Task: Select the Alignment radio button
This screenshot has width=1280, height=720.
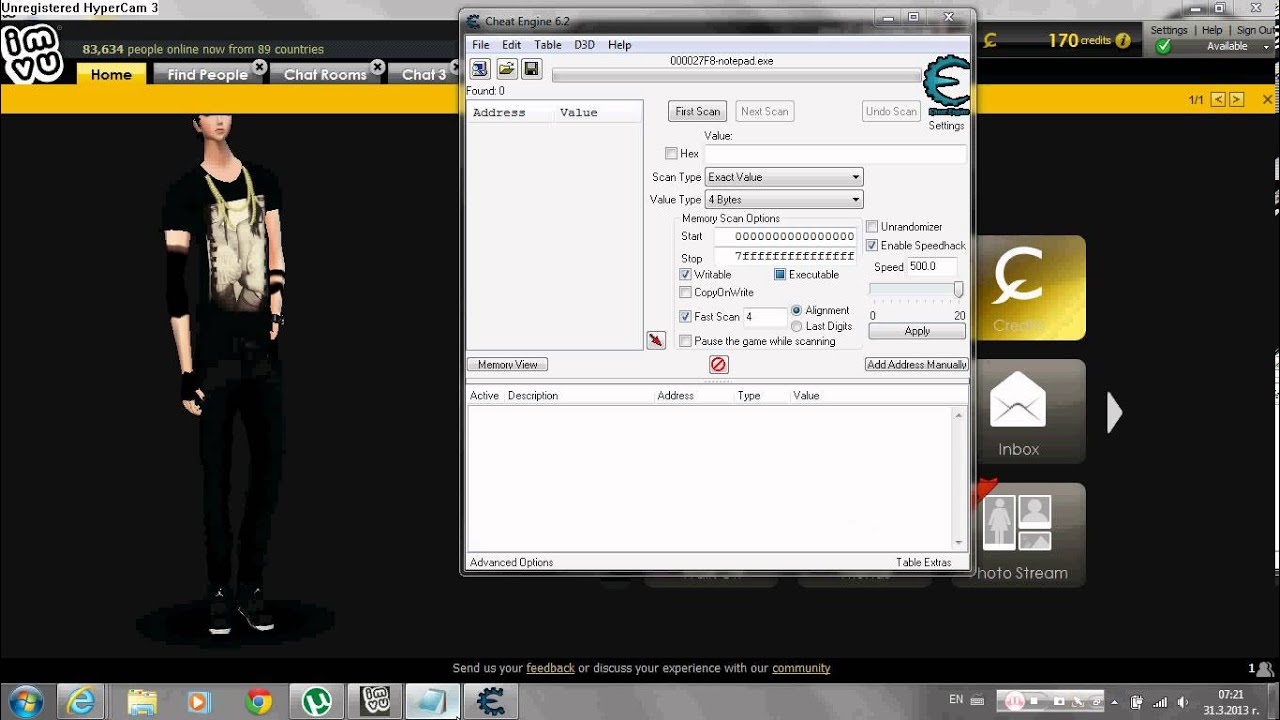Action: point(797,311)
